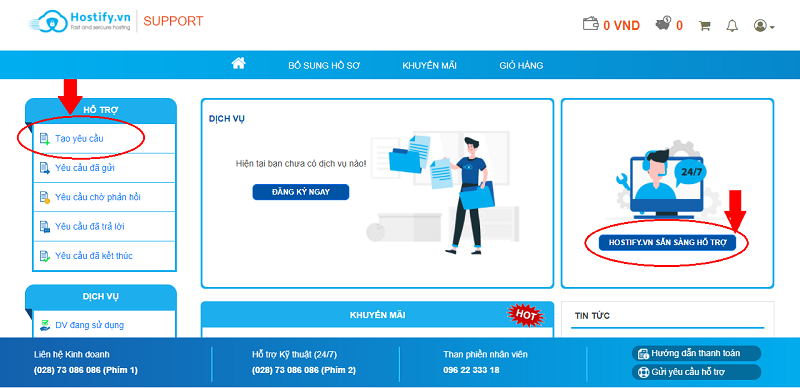Click the Hướng dẫn thanh toán button
Image resolution: width=800 pixels, height=388 pixels.
[x=696, y=353]
